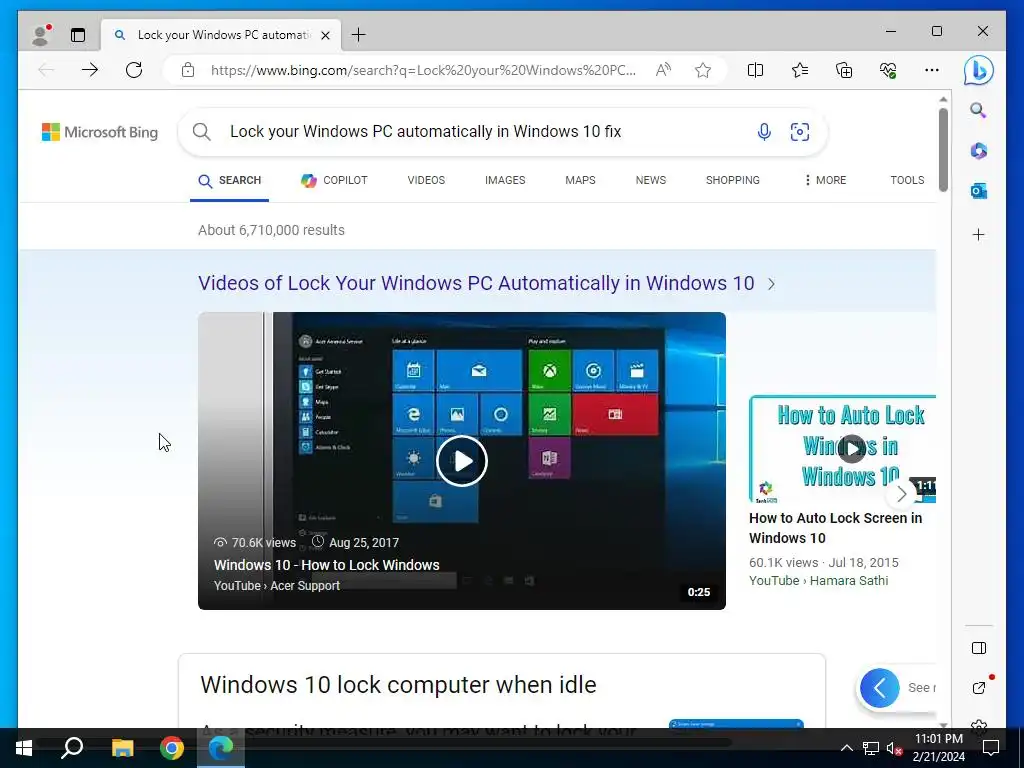Click the address bar URL
This screenshot has height=768, width=1024.
click(x=423, y=71)
